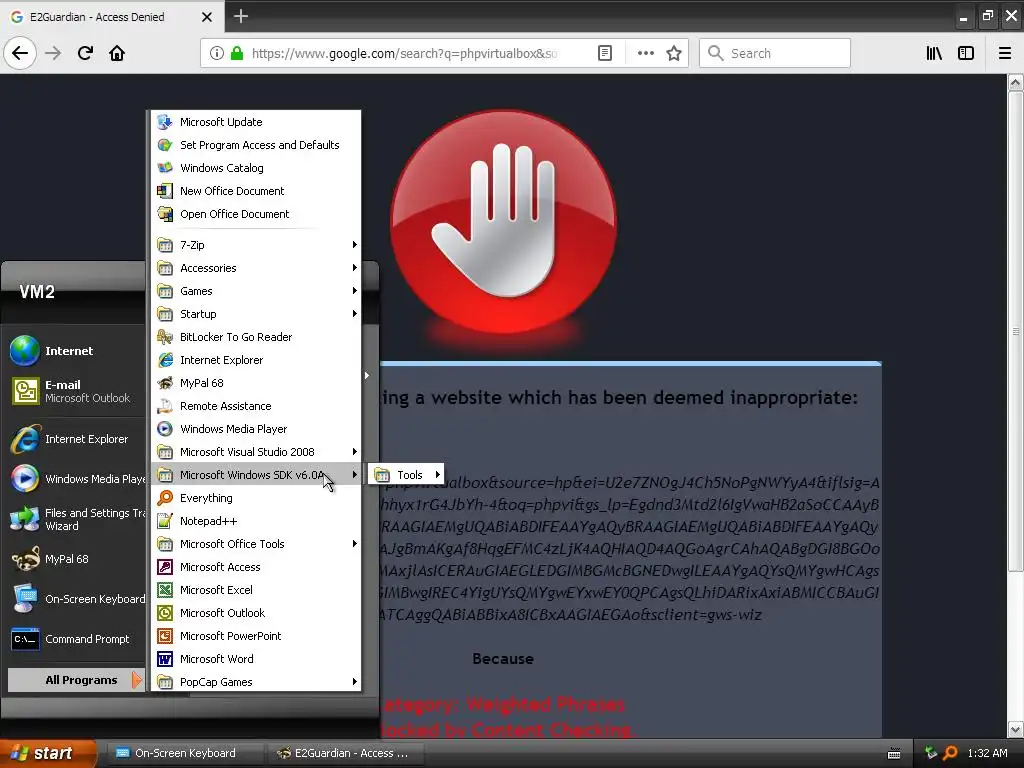
Task: Click Everything search tray icon
Action: pos(950,753)
